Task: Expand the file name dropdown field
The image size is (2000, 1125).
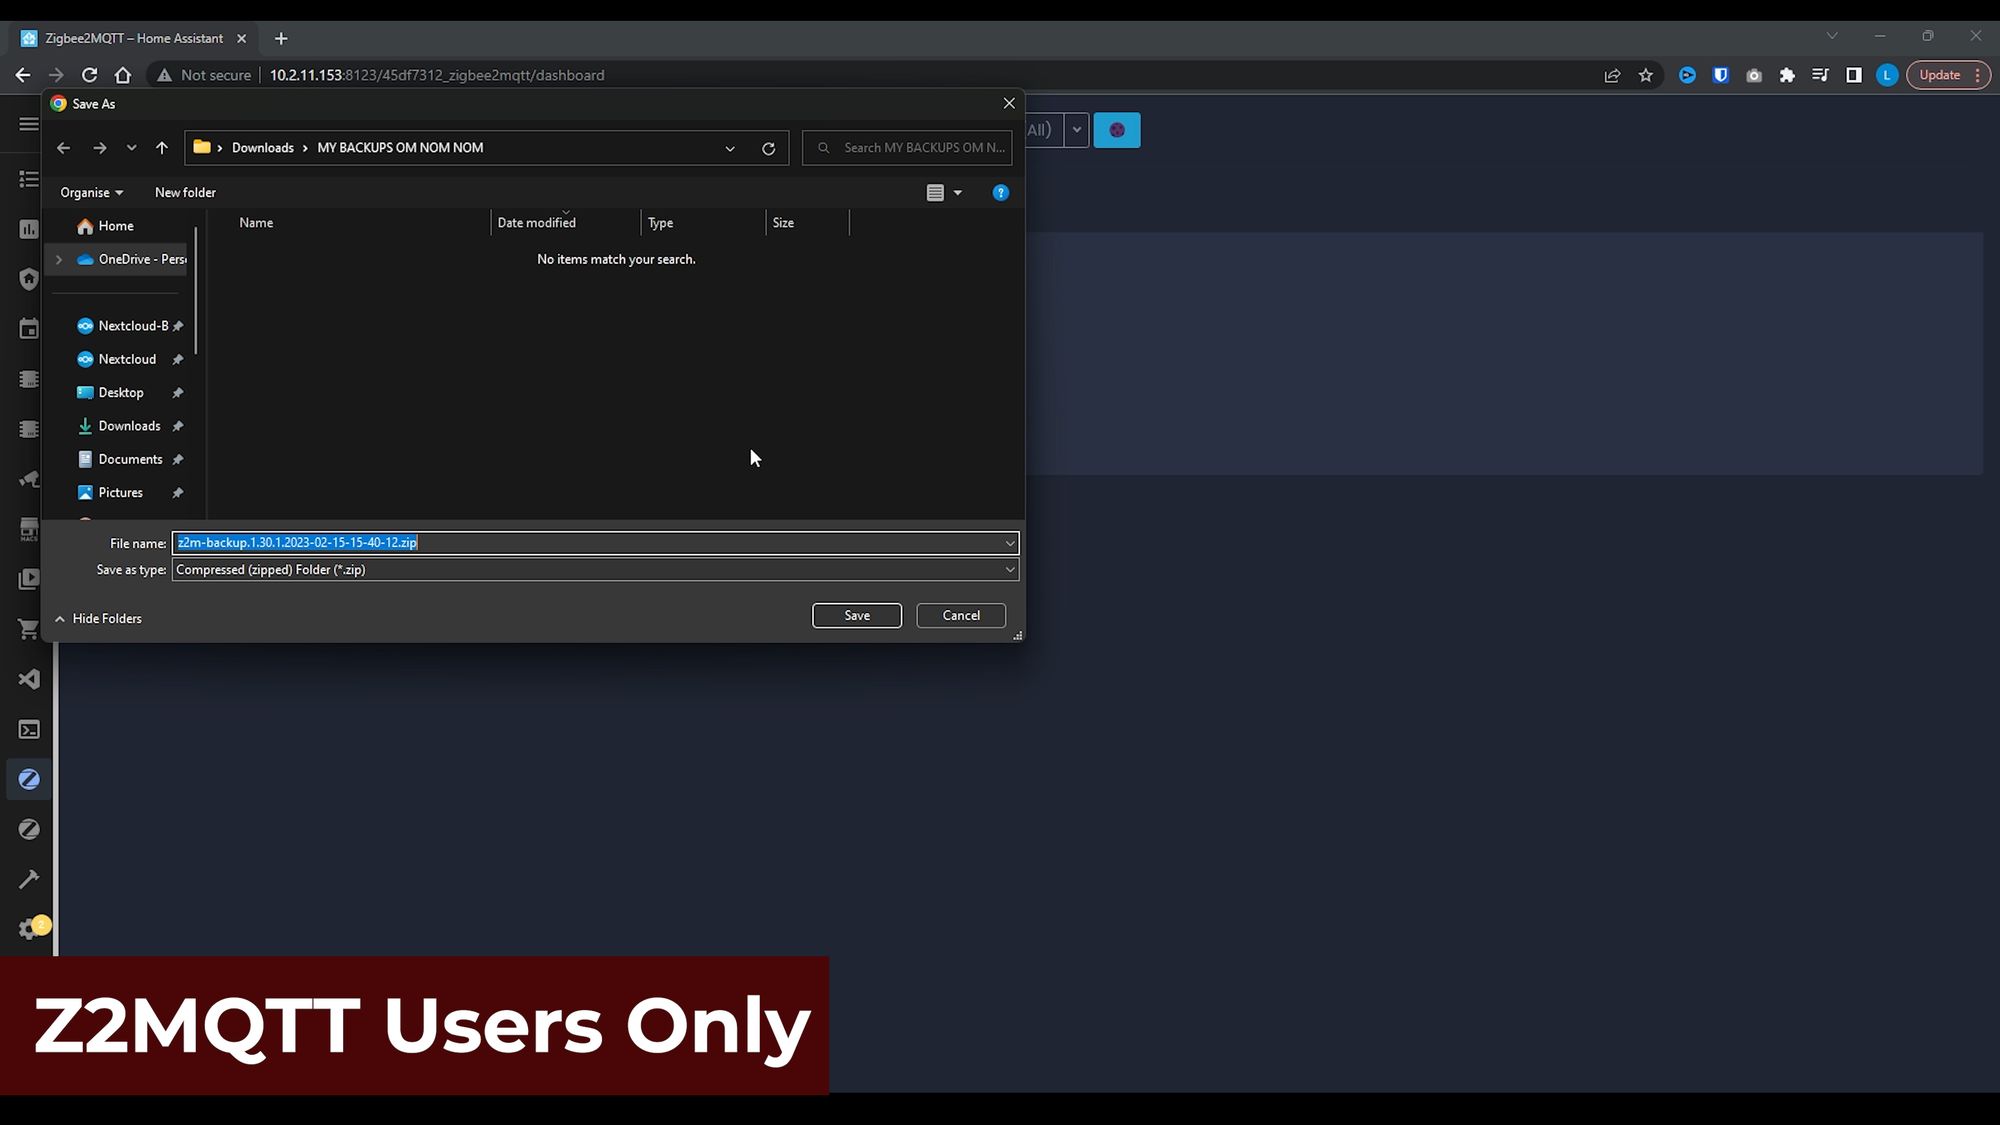Action: pos(1010,541)
